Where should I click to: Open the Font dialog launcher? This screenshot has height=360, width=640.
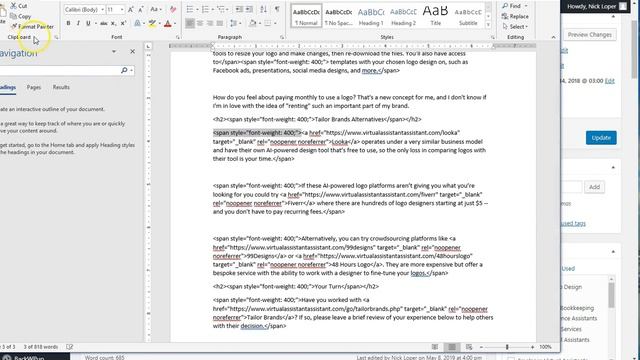click(x=178, y=37)
